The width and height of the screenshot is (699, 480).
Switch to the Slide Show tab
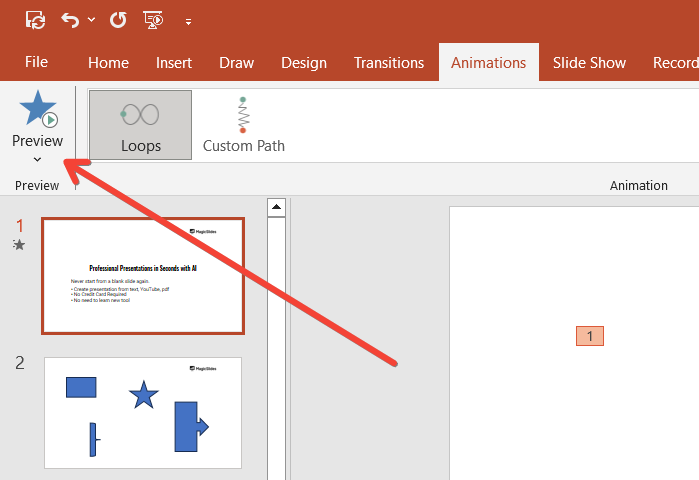[589, 63]
